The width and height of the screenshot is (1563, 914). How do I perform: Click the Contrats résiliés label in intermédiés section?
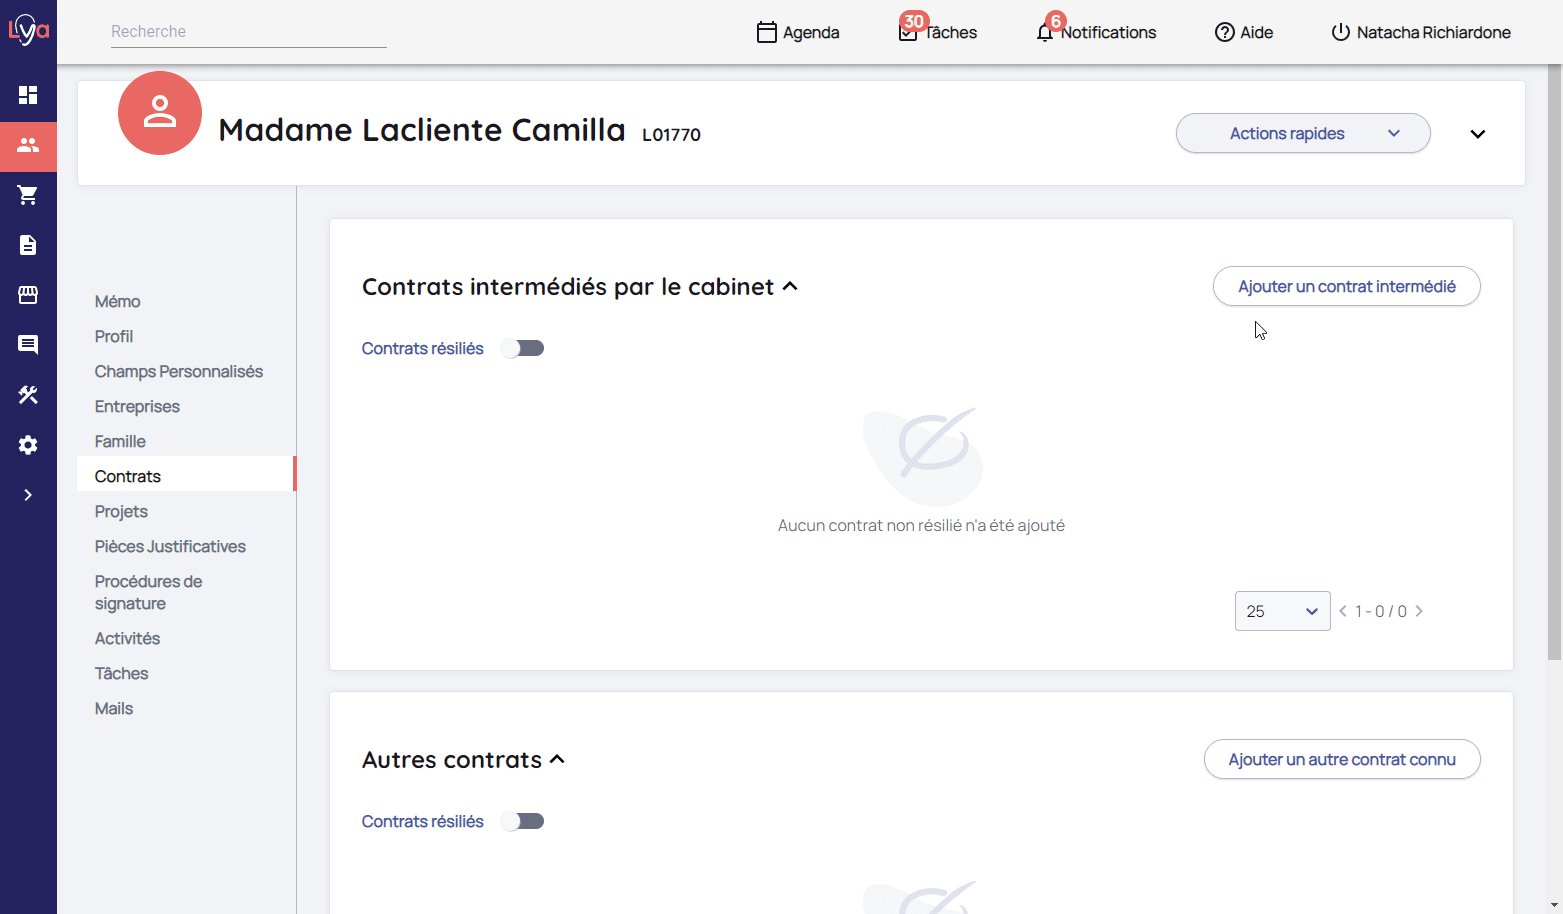tap(422, 348)
